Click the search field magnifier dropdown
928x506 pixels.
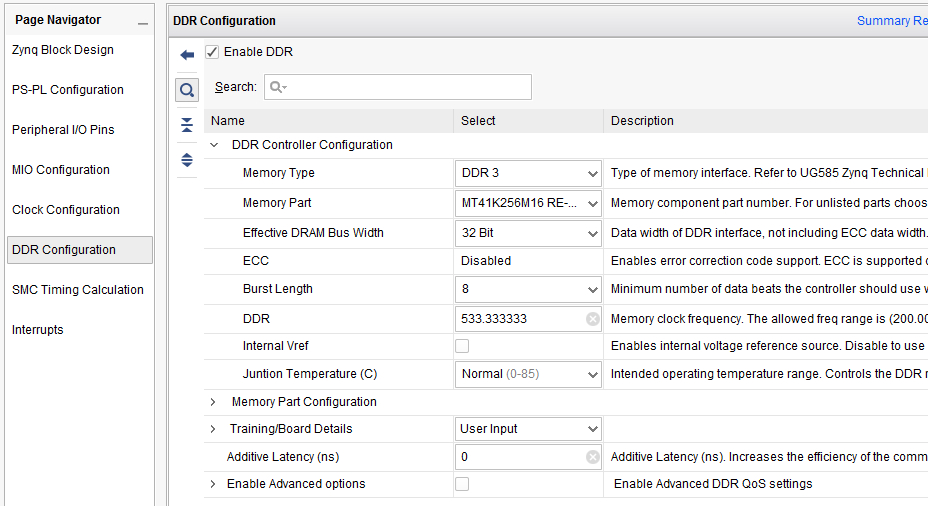point(278,87)
